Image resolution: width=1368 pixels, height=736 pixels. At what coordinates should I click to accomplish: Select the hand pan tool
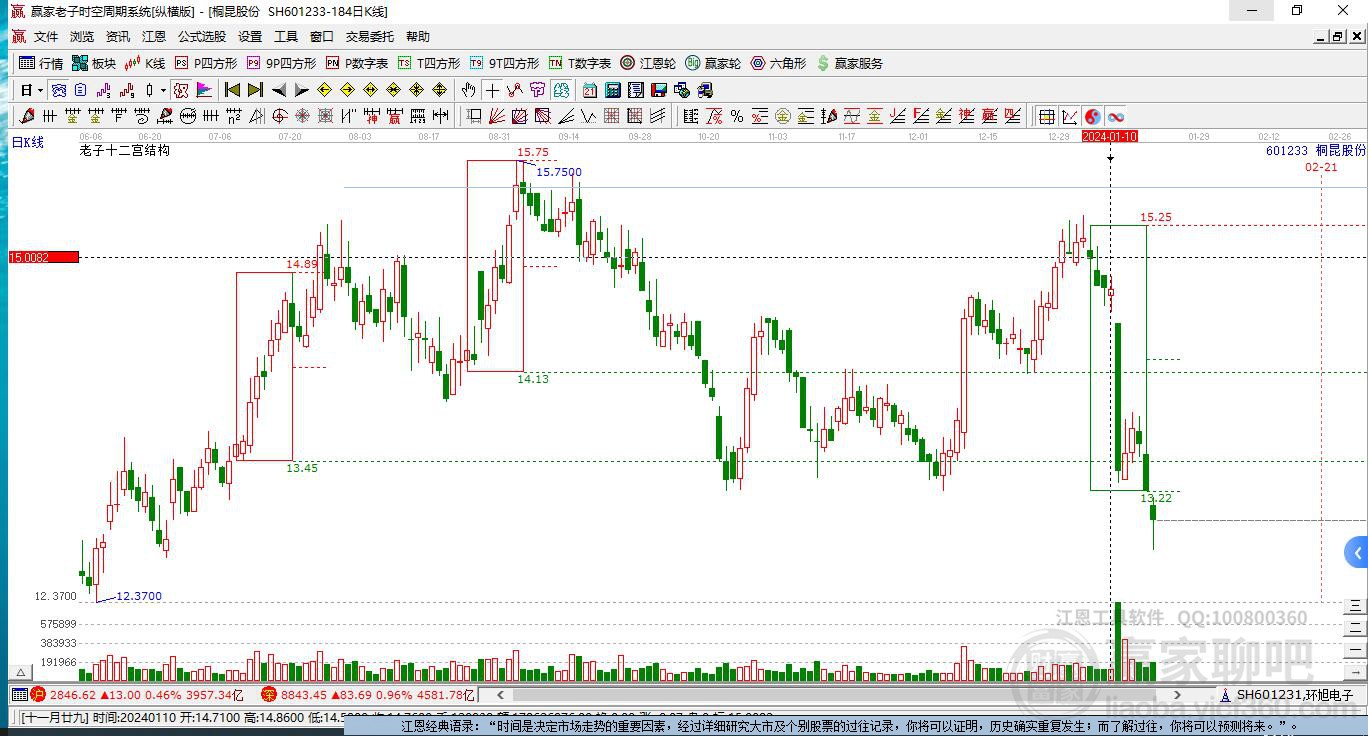[470, 90]
